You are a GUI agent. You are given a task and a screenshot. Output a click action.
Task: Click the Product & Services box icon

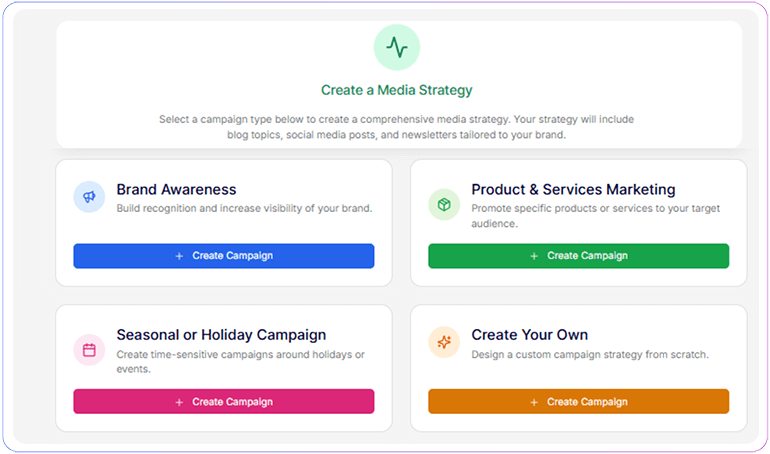(444, 204)
